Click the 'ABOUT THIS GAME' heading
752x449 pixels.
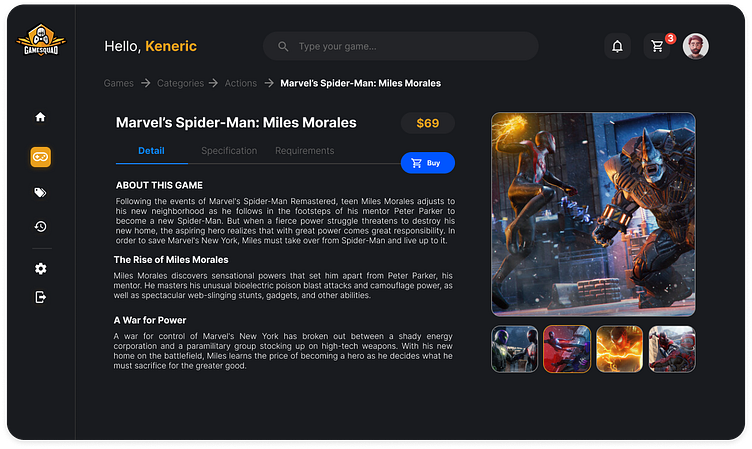coord(159,185)
